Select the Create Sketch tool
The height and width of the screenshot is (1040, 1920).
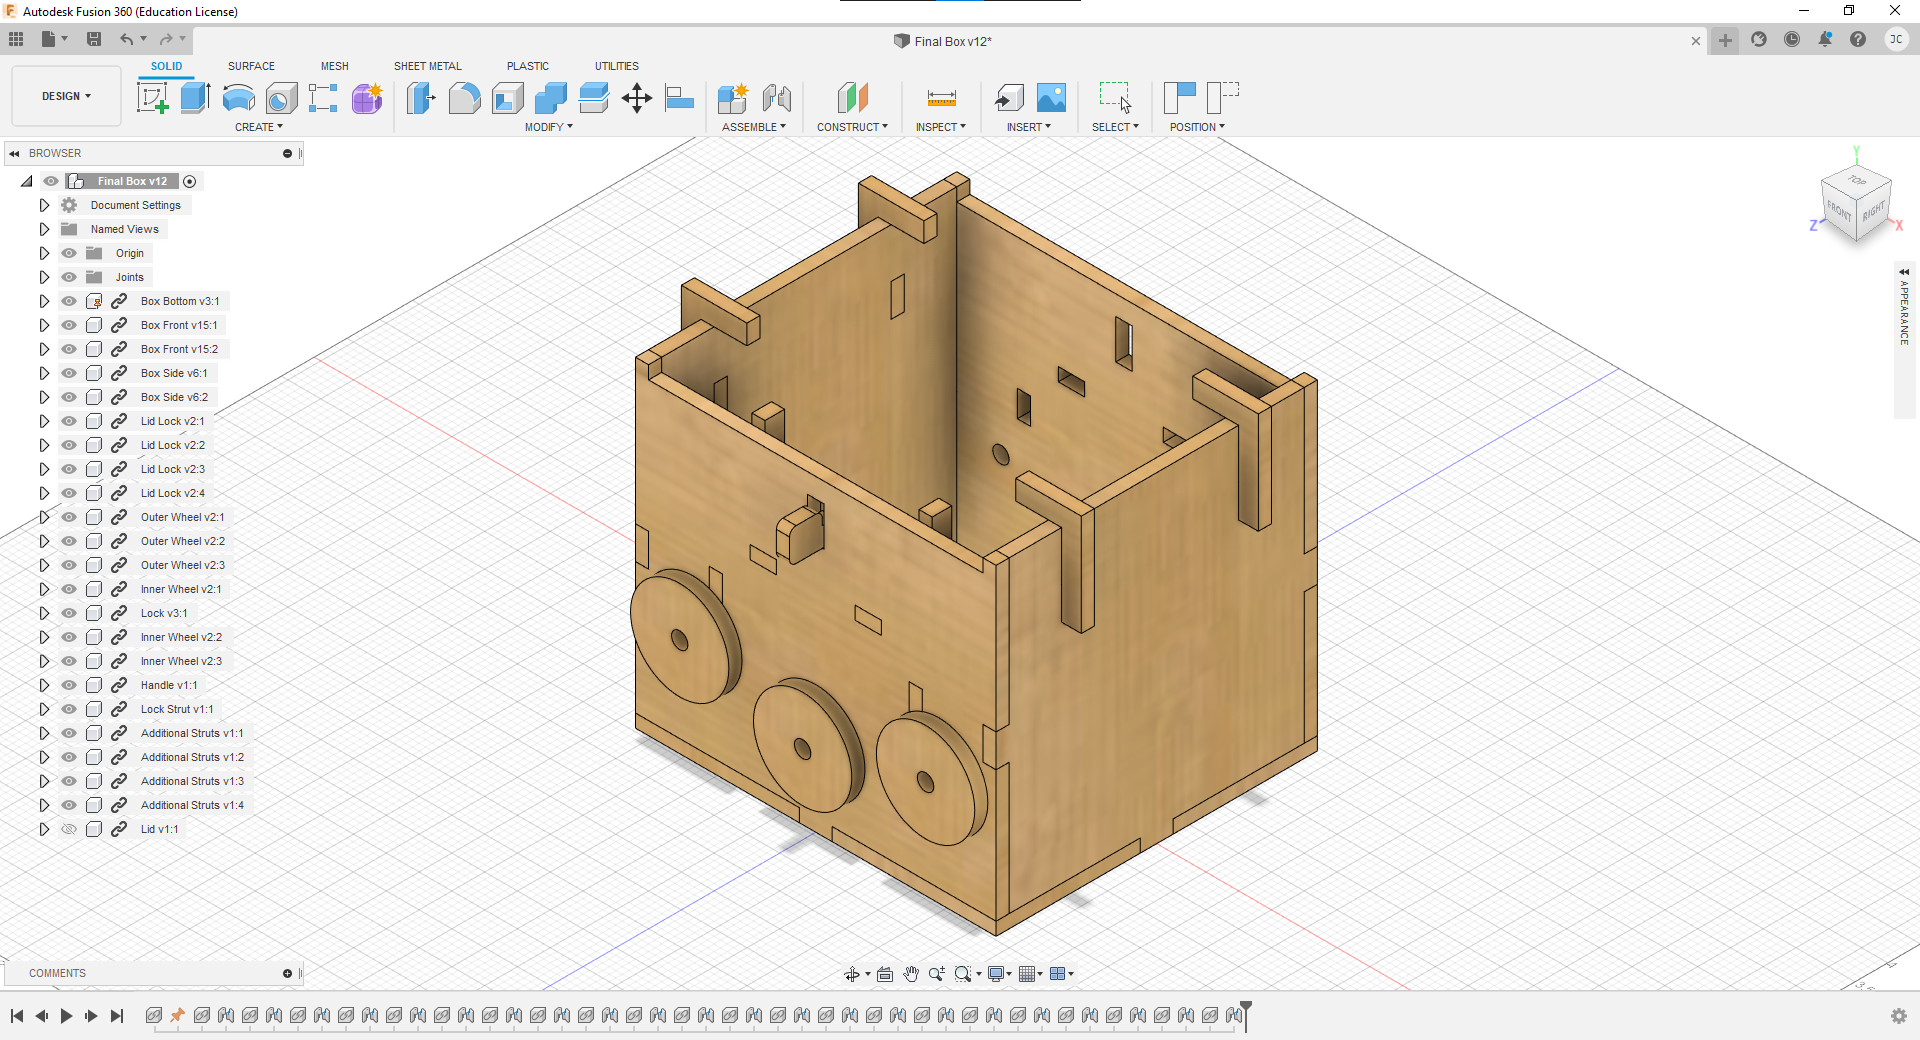pos(153,98)
